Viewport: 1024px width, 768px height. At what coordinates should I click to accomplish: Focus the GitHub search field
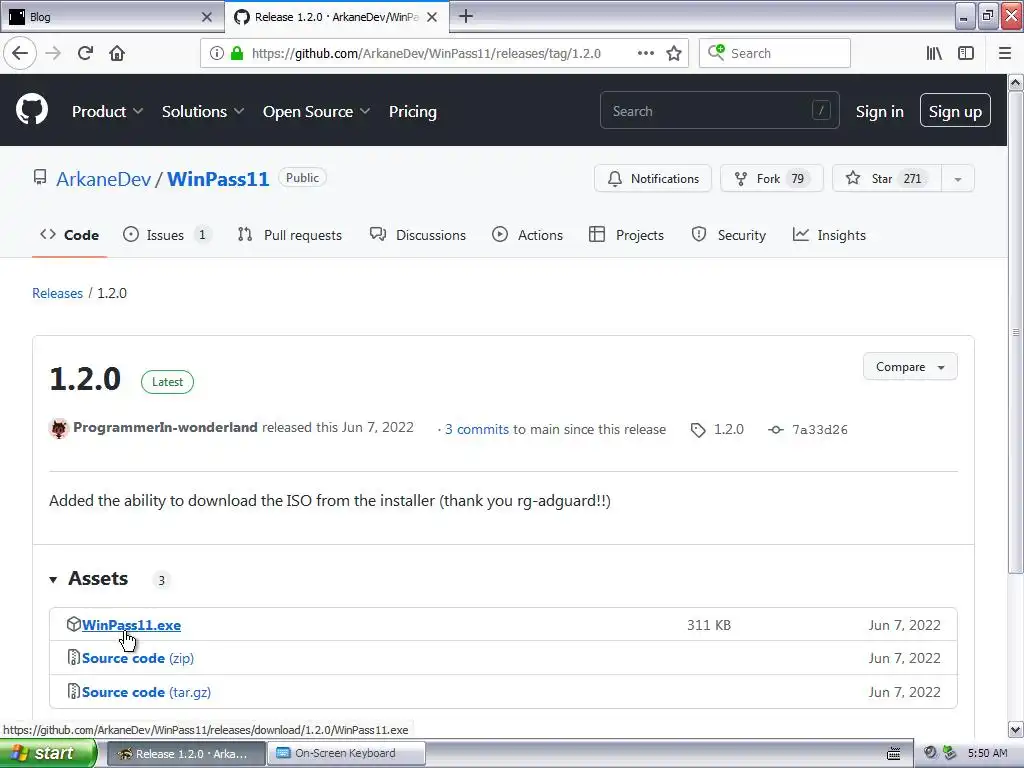pyautogui.click(x=719, y=111)
